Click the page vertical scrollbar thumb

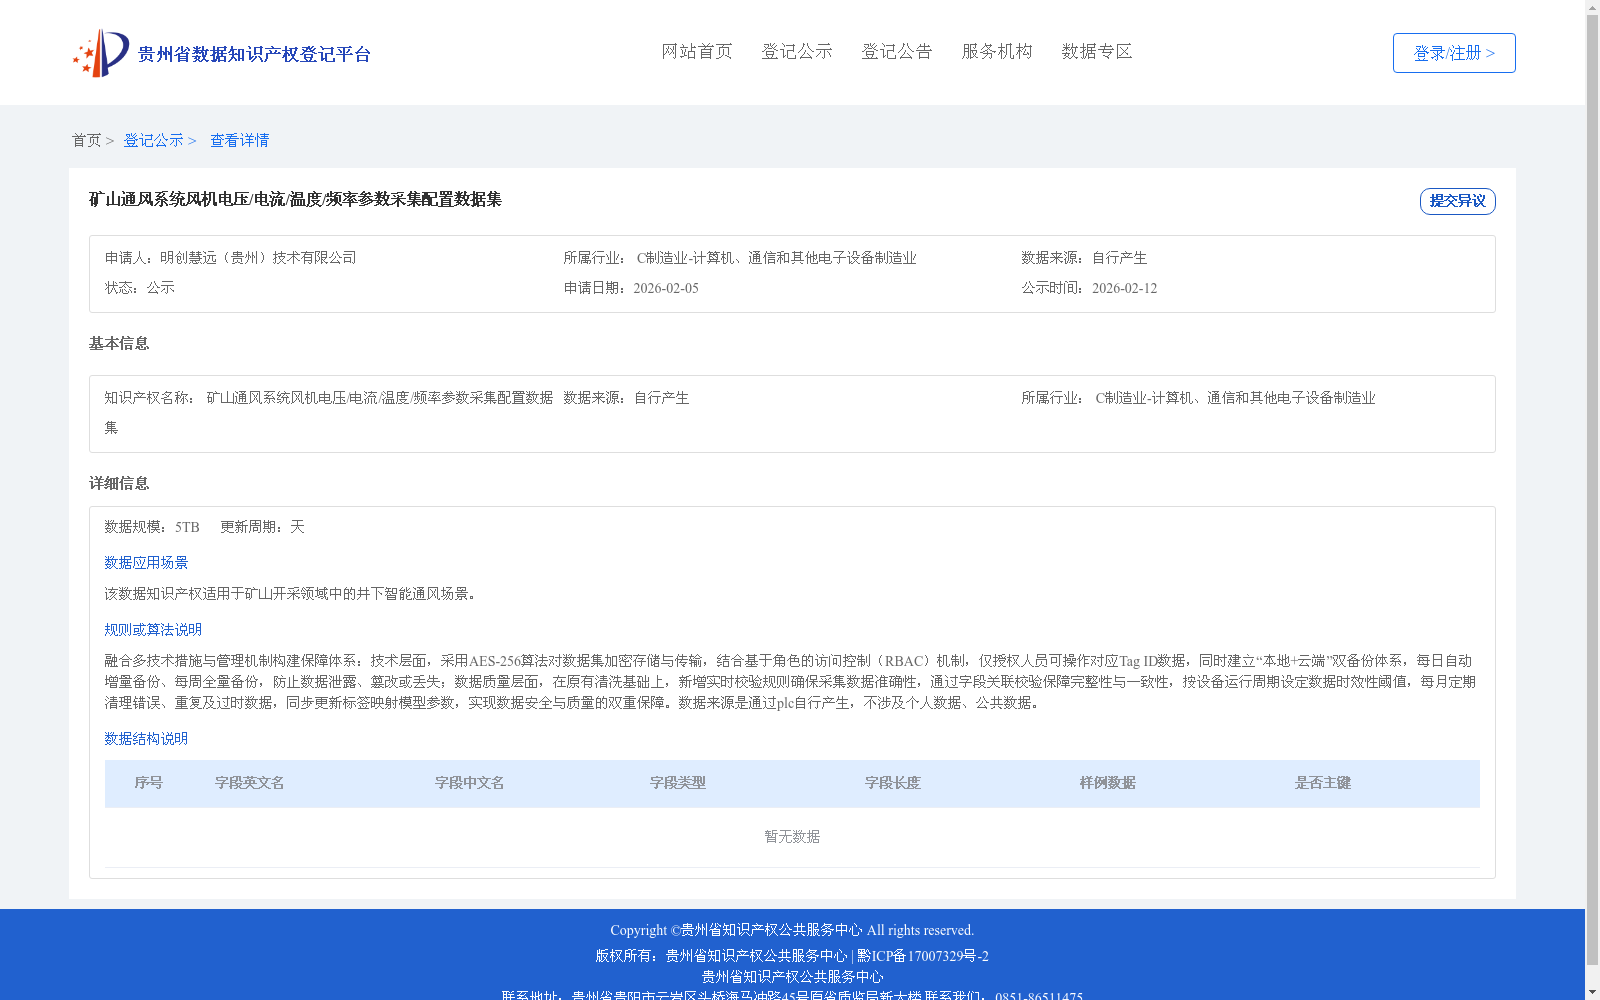[x=1592, y=490]
